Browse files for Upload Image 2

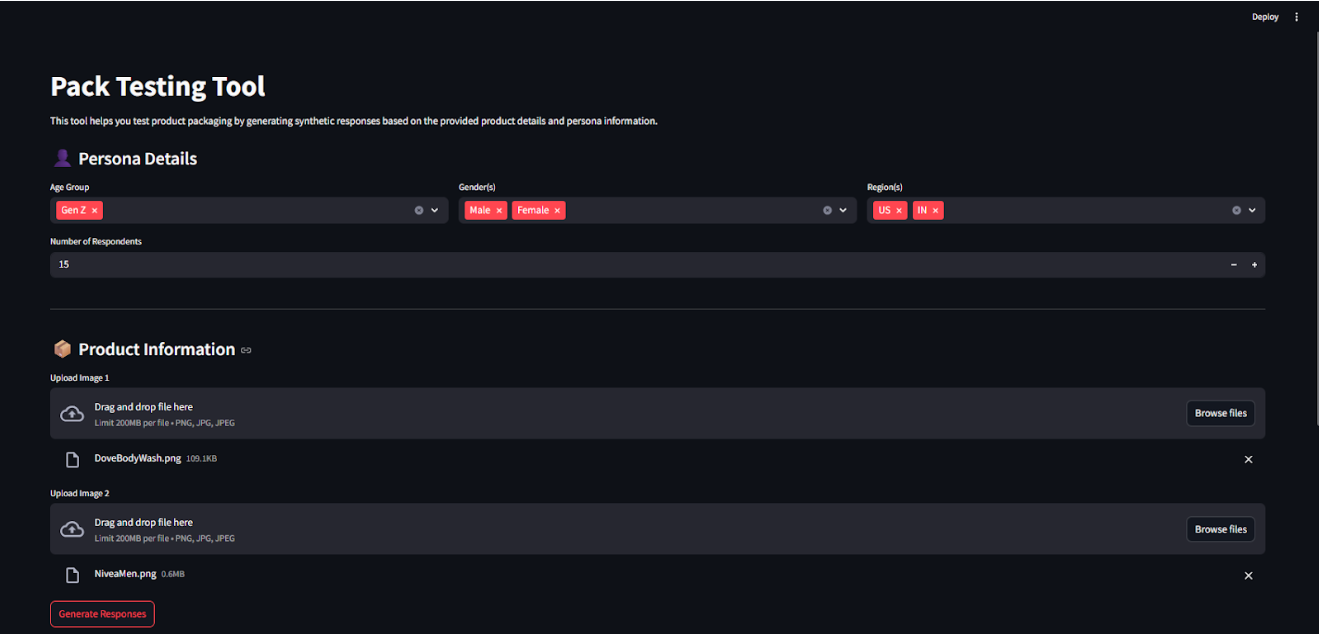point(1221,529)
